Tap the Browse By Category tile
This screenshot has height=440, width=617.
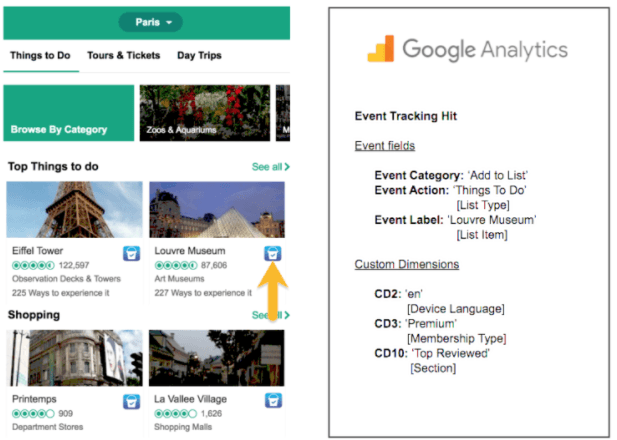click(69, 113)
